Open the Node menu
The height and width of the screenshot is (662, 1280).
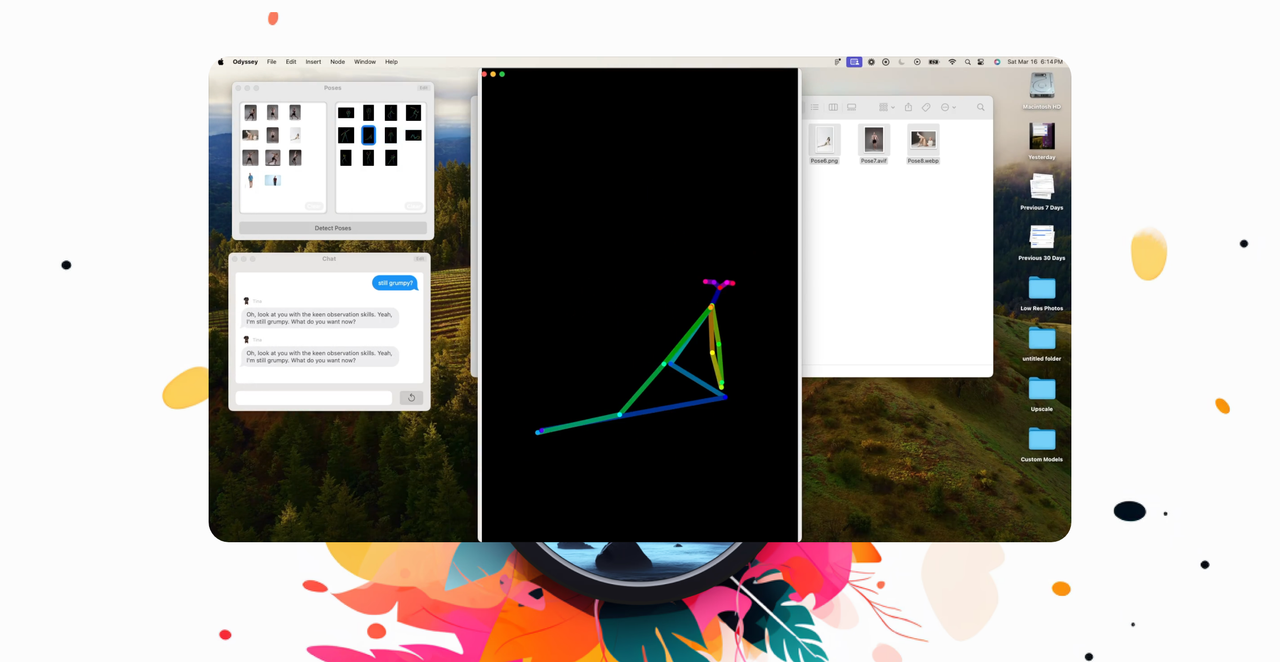point(338,62)
